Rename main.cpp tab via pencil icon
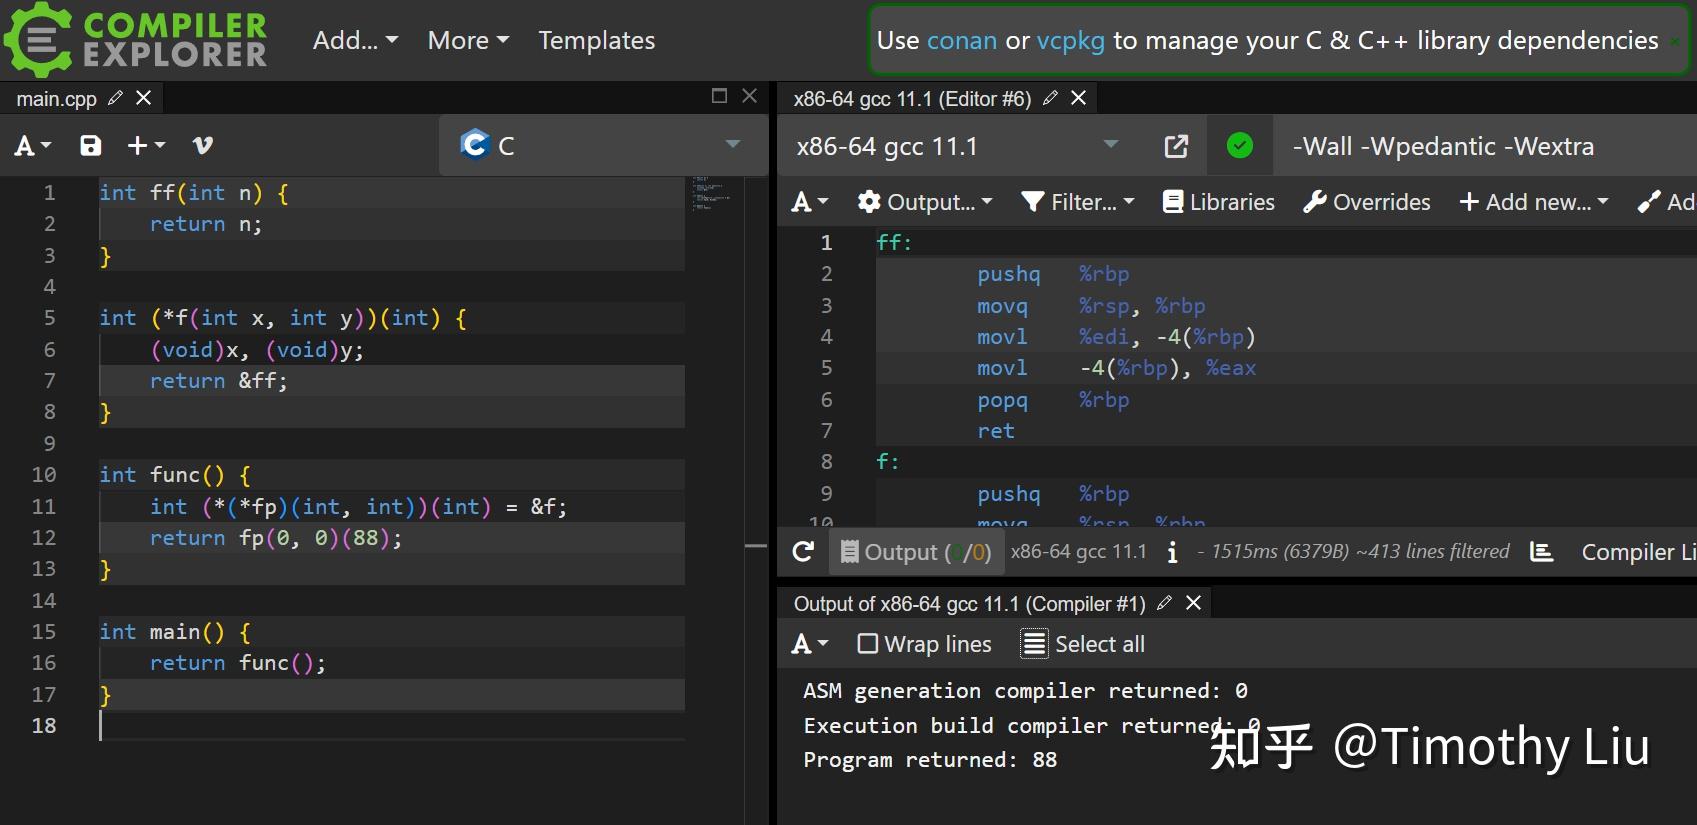The width and height of the screenshot is (1697, 825). tap(116, 98)
